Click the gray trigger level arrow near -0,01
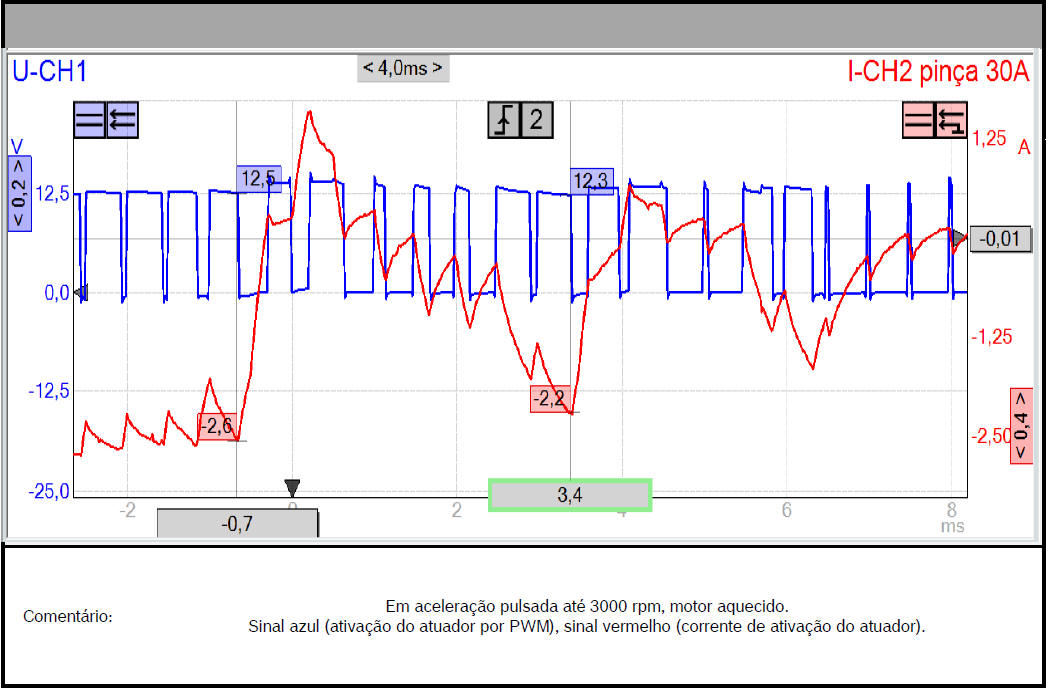Viewport: 1048px width, 688px height. pyautogui.click(x=959, y=238)
